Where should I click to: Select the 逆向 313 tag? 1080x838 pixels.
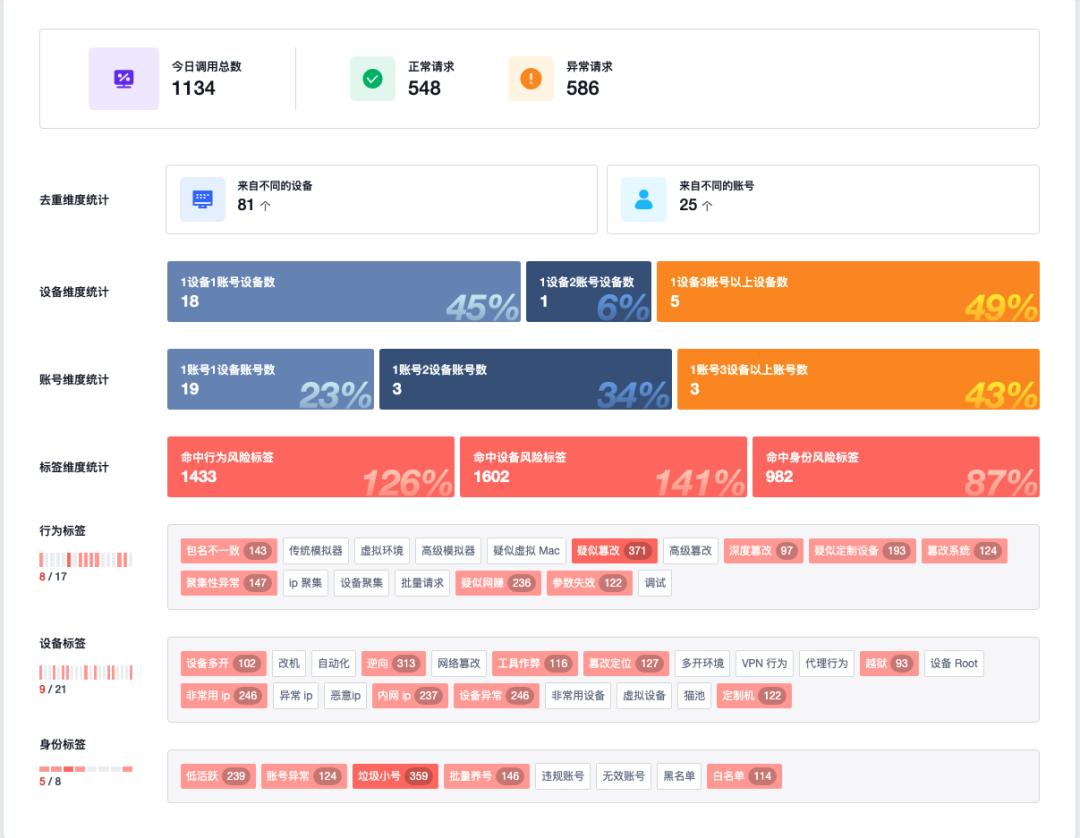[x=393, y=664]
